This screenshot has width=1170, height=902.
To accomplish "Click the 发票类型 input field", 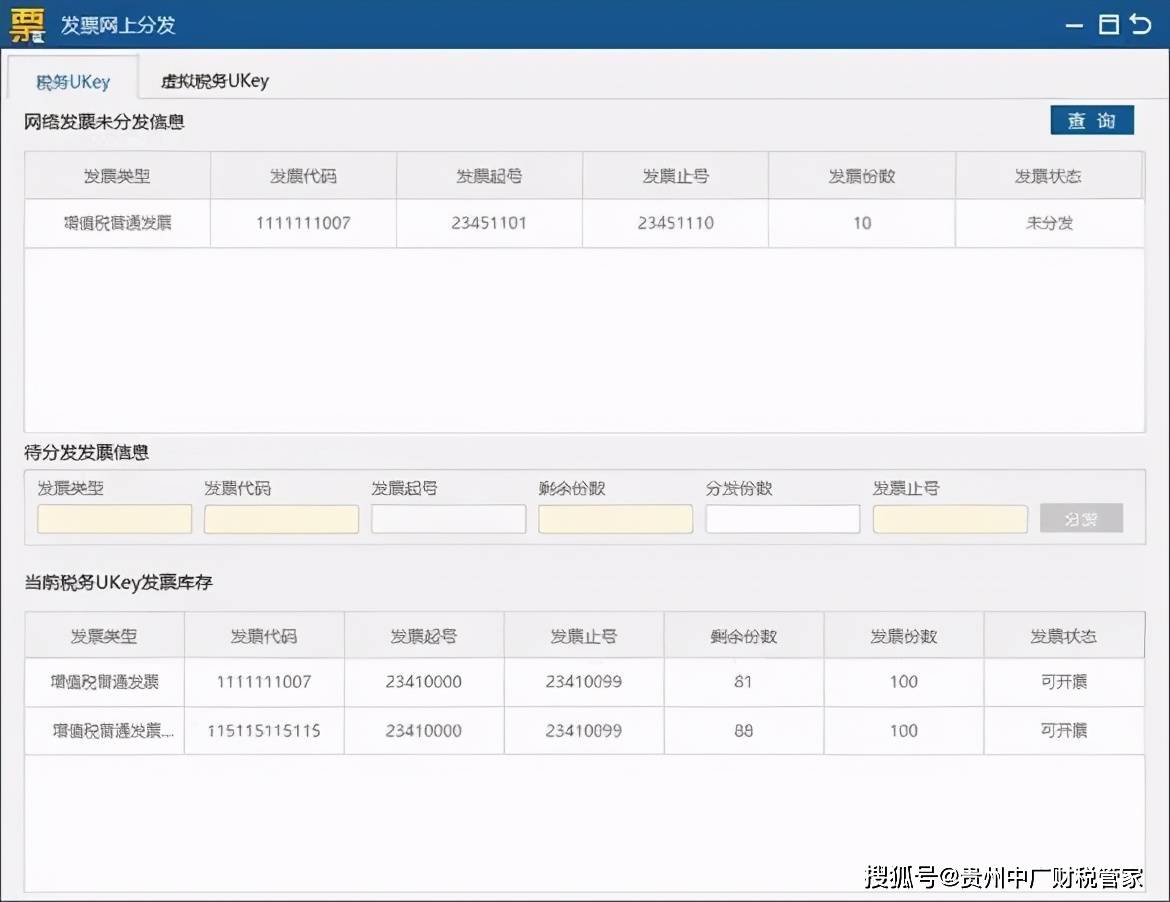I will click(113, 518).
